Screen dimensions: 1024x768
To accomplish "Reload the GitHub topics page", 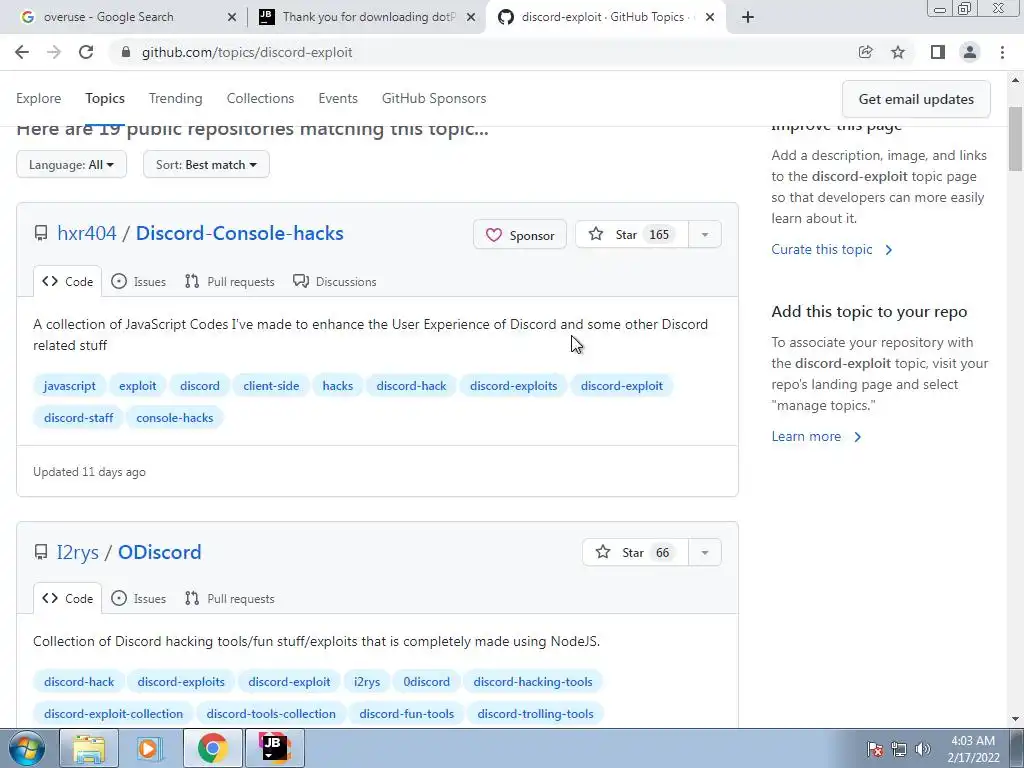I will pyautogui.click(x=86, y=52).
